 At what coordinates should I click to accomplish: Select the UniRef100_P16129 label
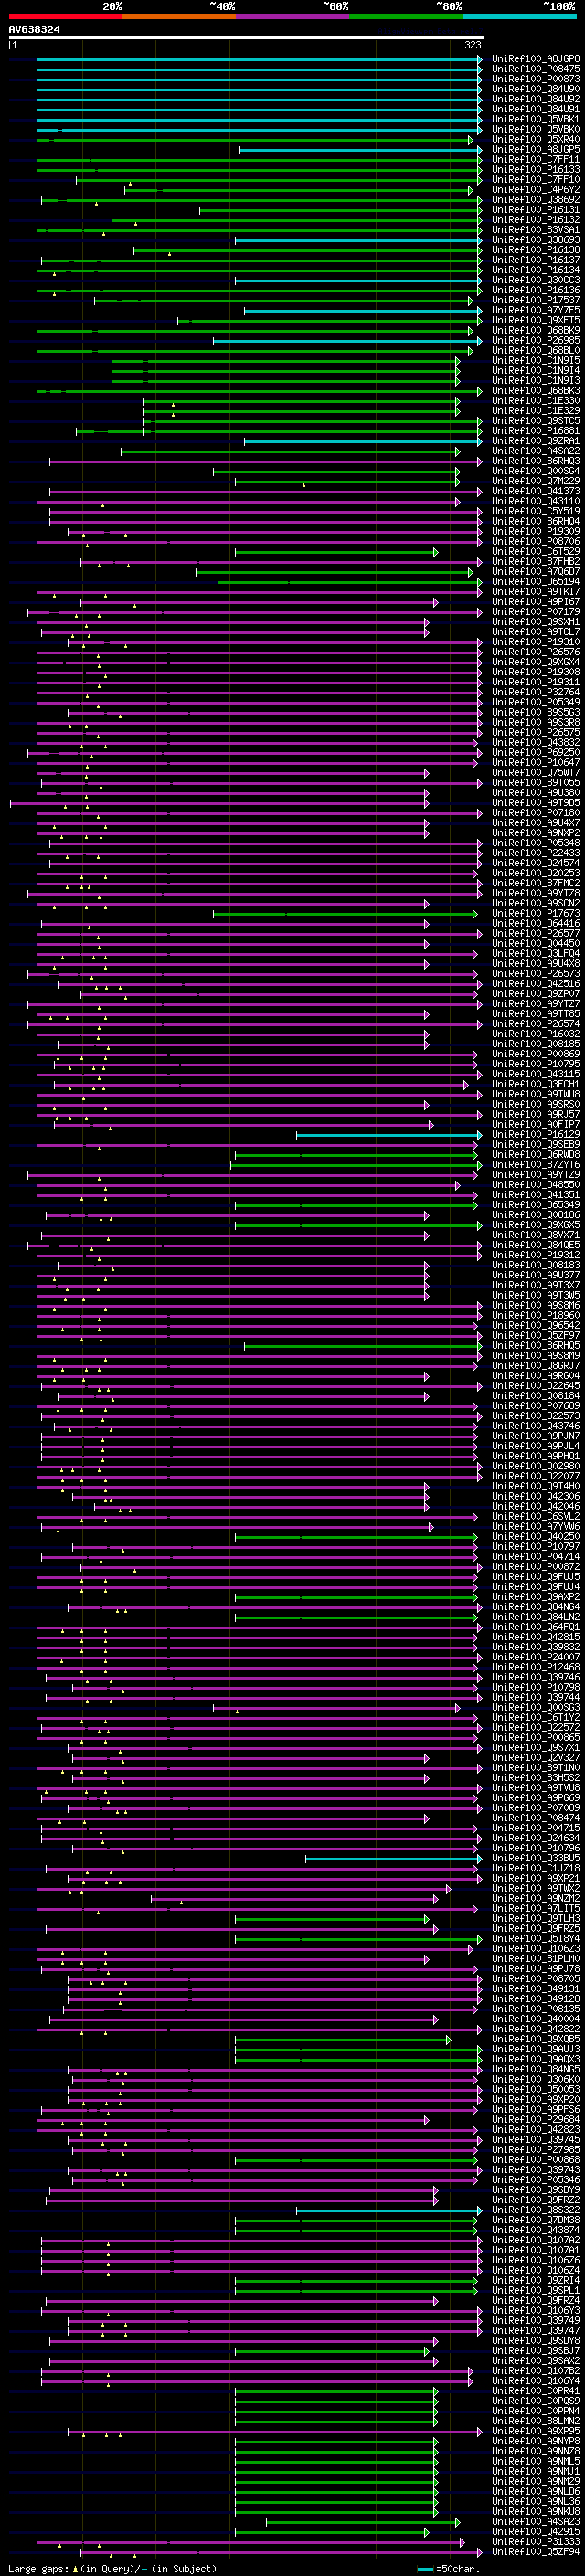[536, 1135]
